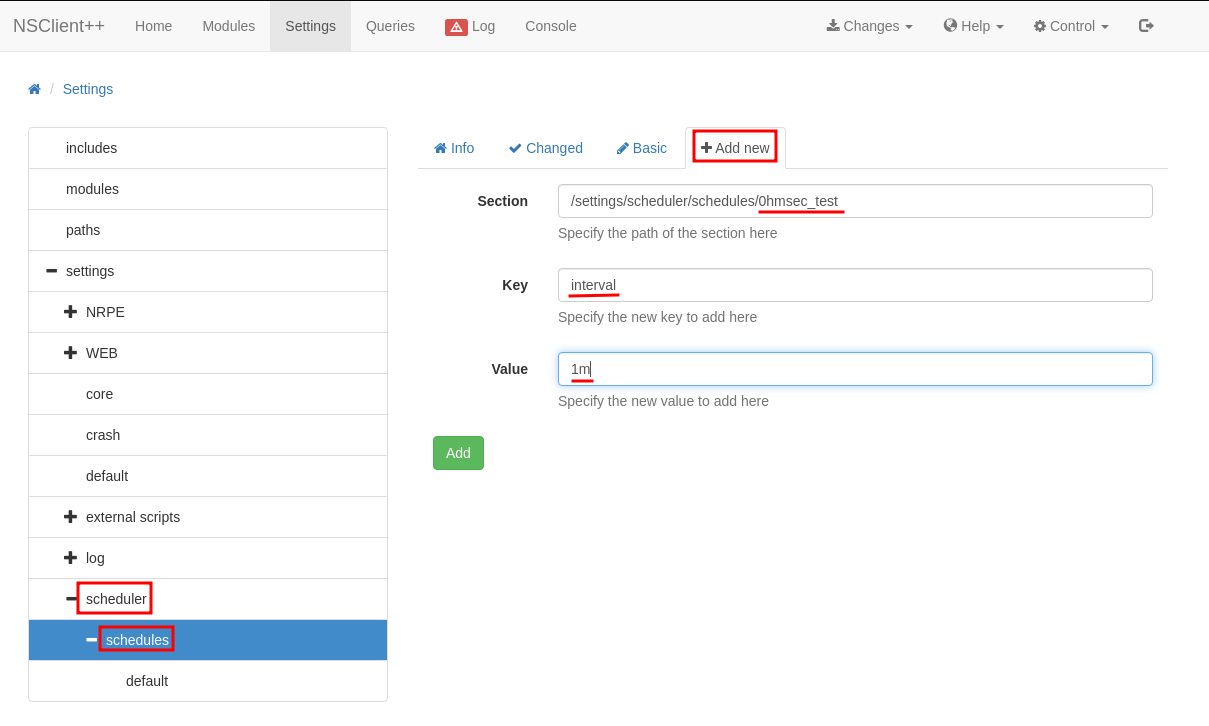
Task: Switch to the Info tab
Action: [x=453, y=148]
